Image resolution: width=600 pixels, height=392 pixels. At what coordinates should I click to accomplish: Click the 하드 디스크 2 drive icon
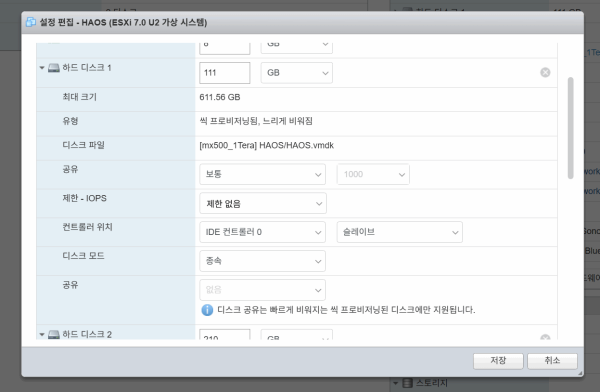coord(54,335)
